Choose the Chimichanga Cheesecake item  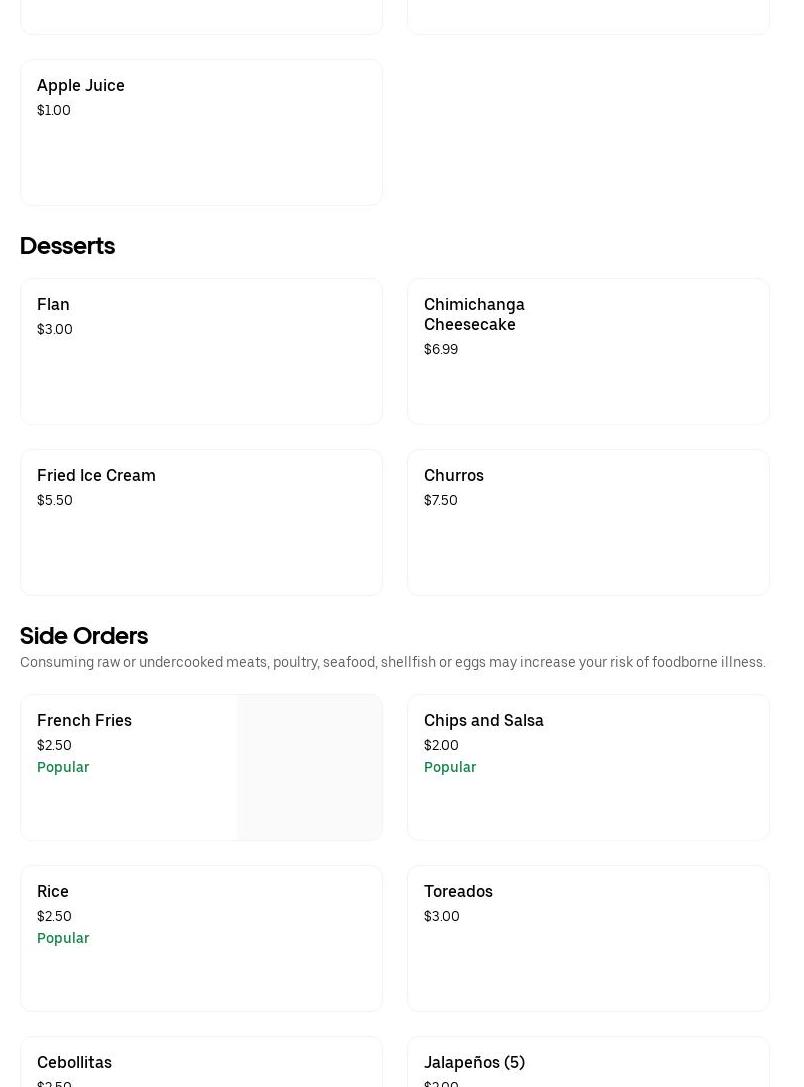[x=588, y=351]
